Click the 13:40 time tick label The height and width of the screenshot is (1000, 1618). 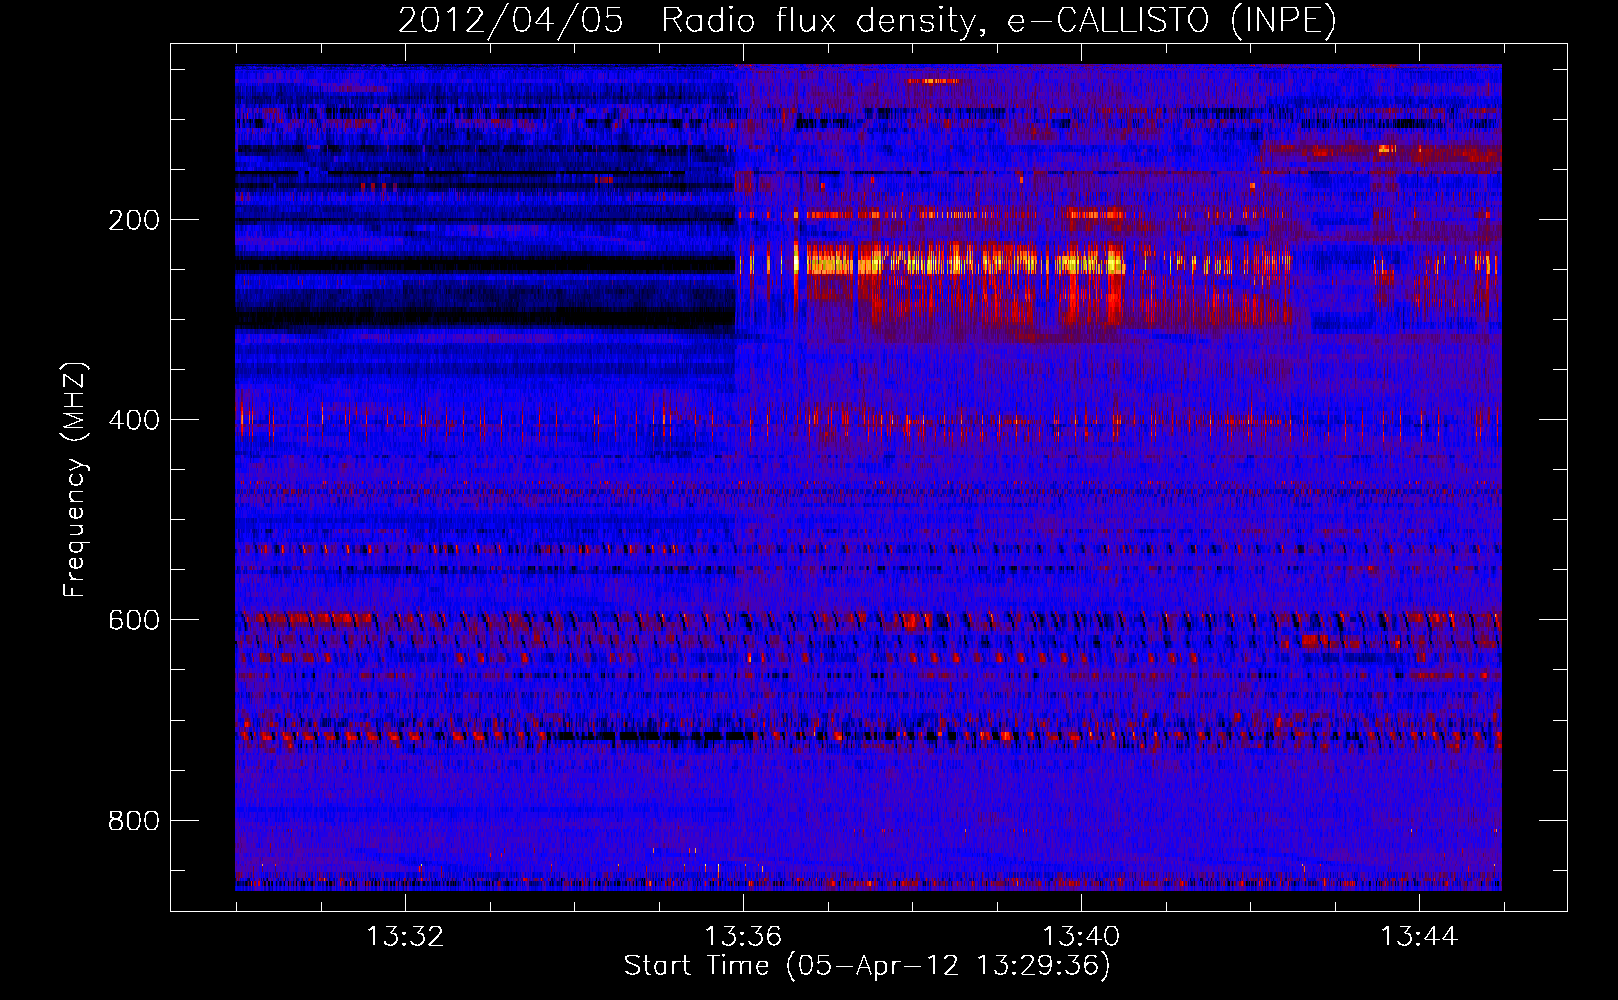point(1081,937)
